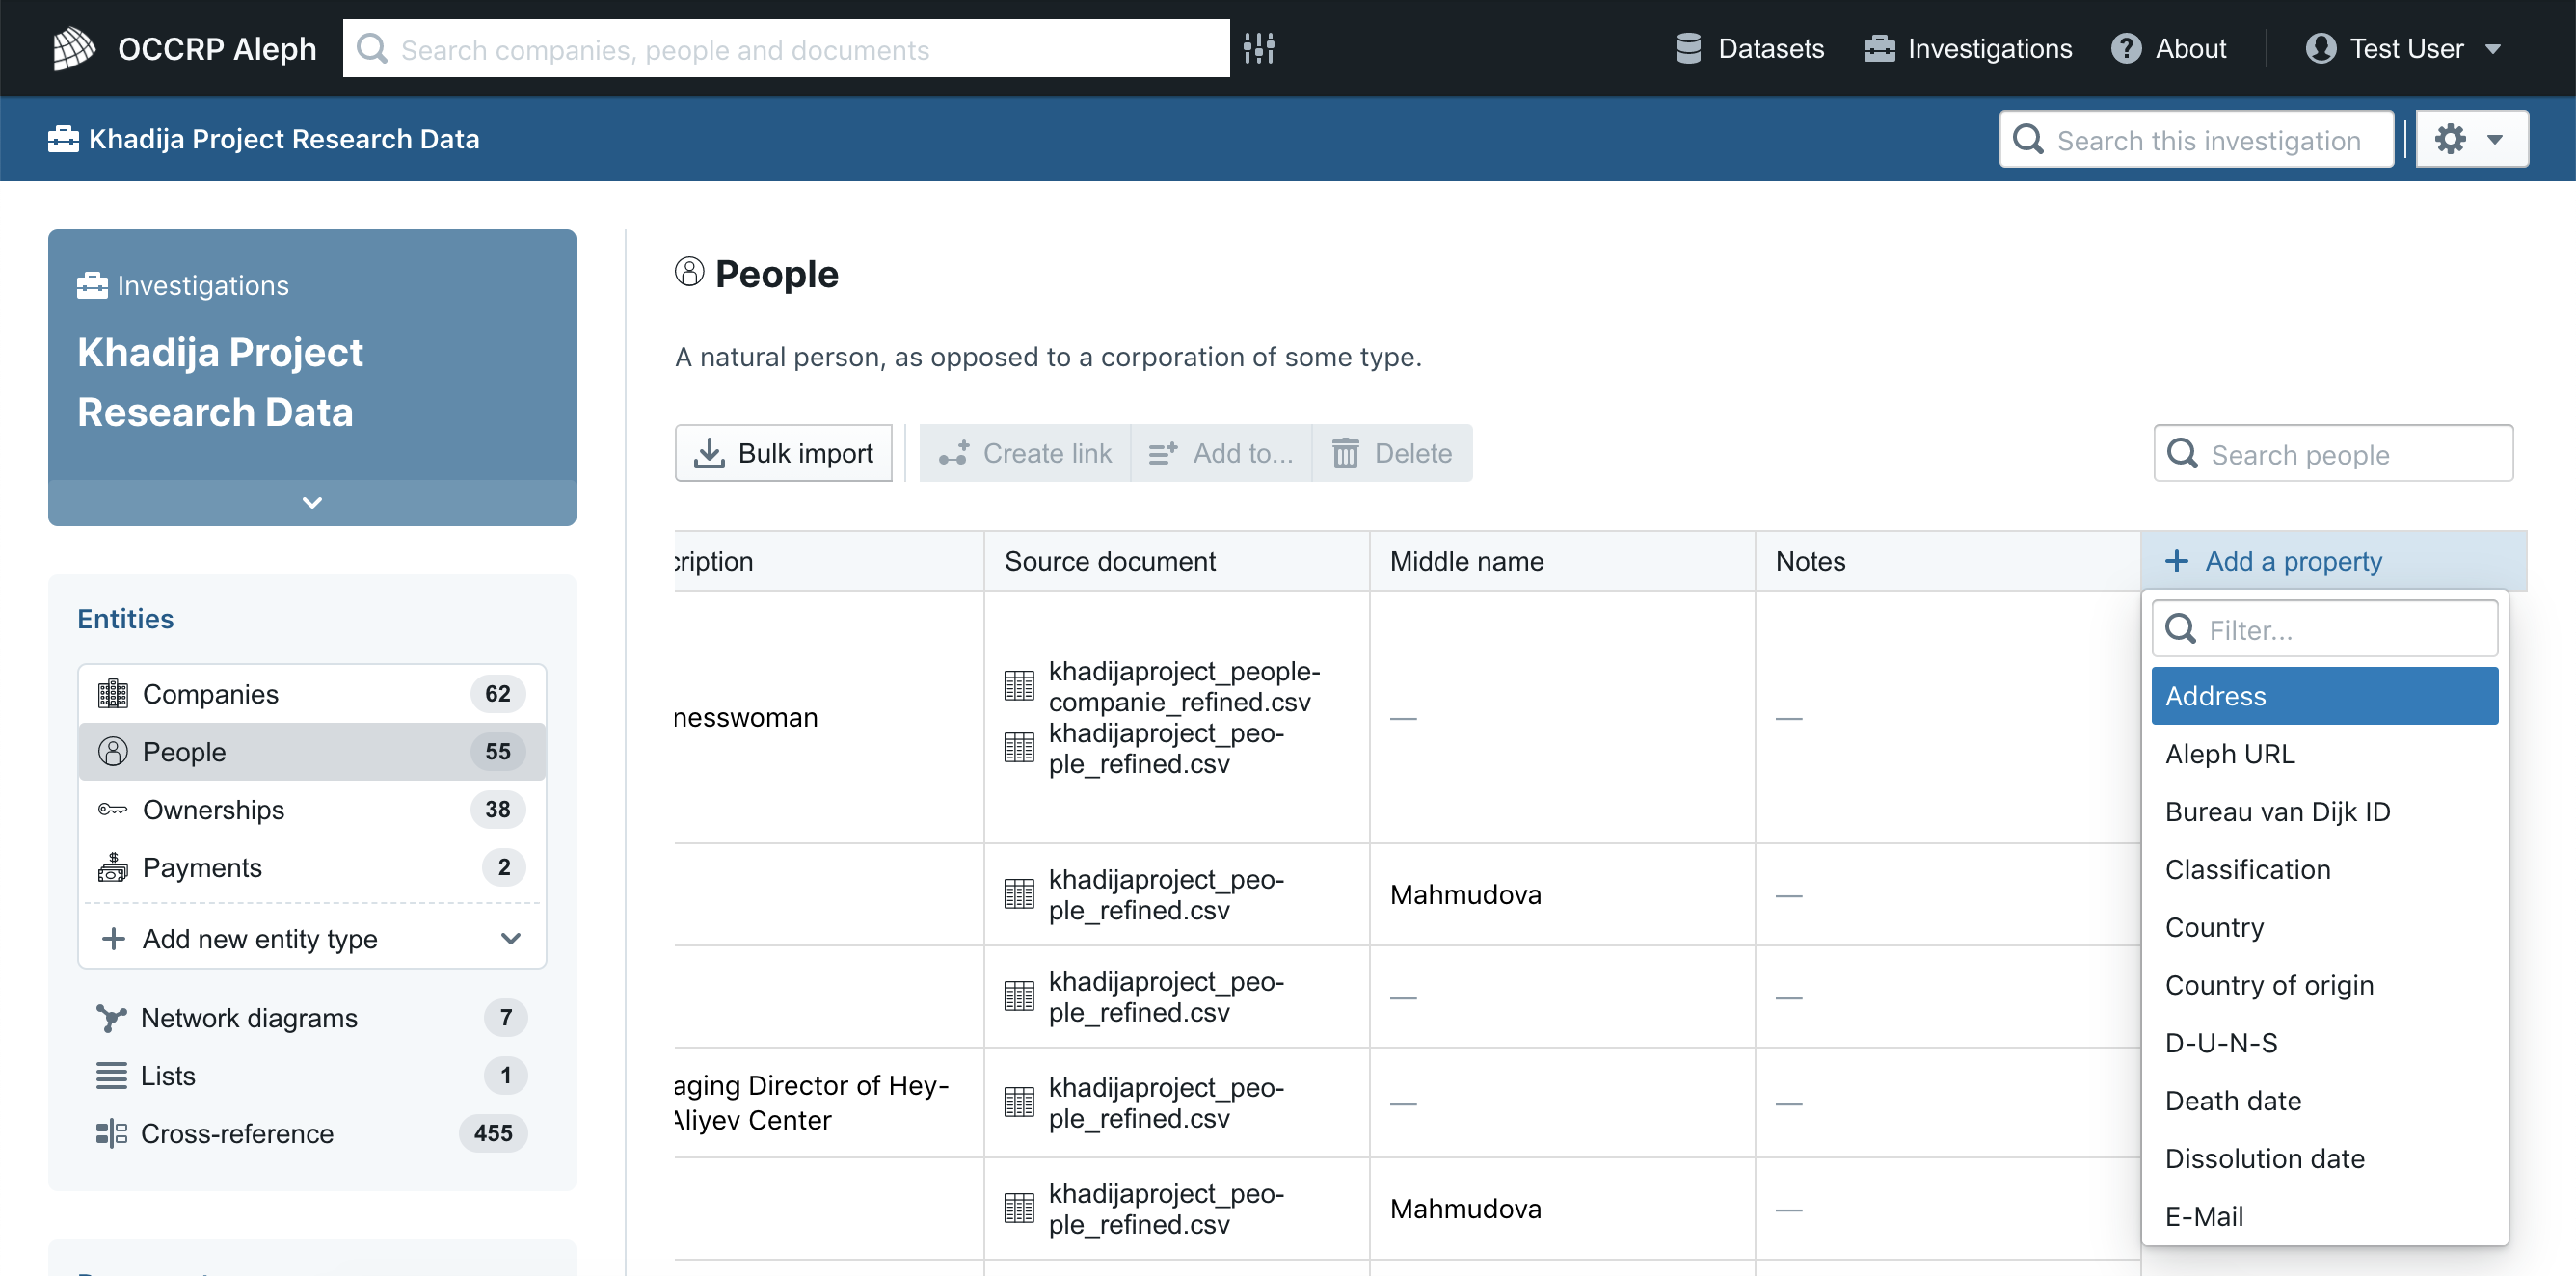Click the Ownerships key icon

(x=113, y=809)
